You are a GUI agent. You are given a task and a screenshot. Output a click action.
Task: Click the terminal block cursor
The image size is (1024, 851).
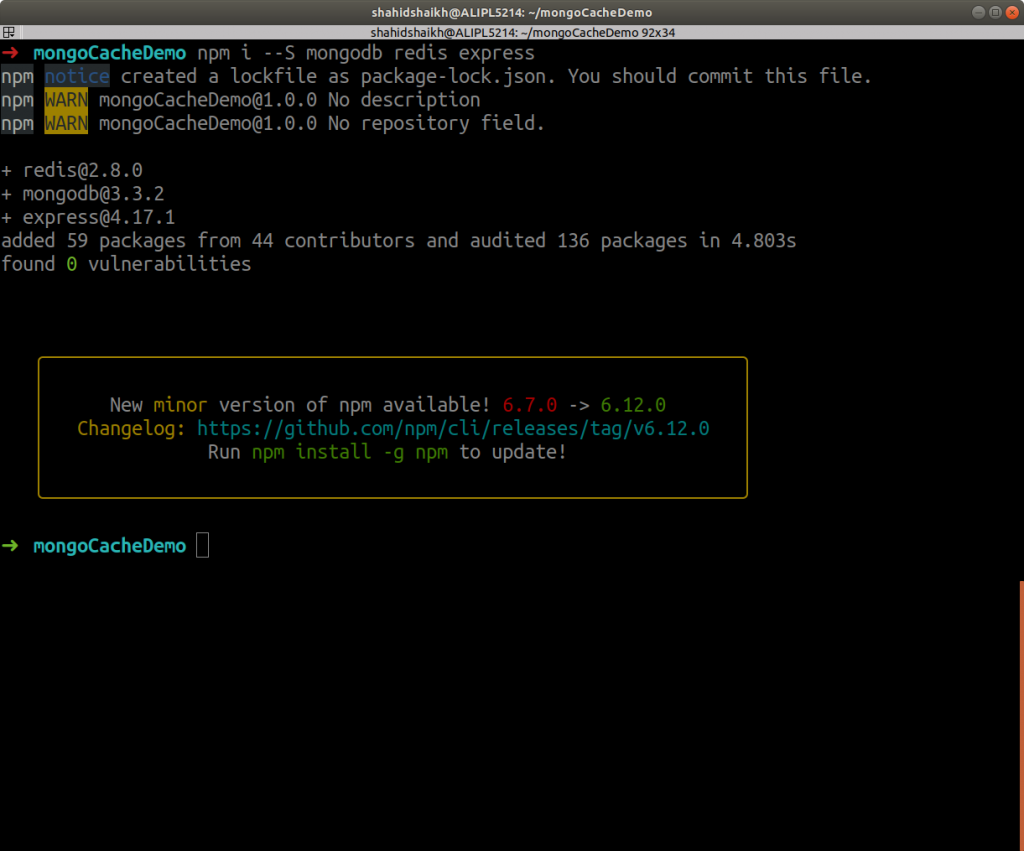click(x=202, y=545)
